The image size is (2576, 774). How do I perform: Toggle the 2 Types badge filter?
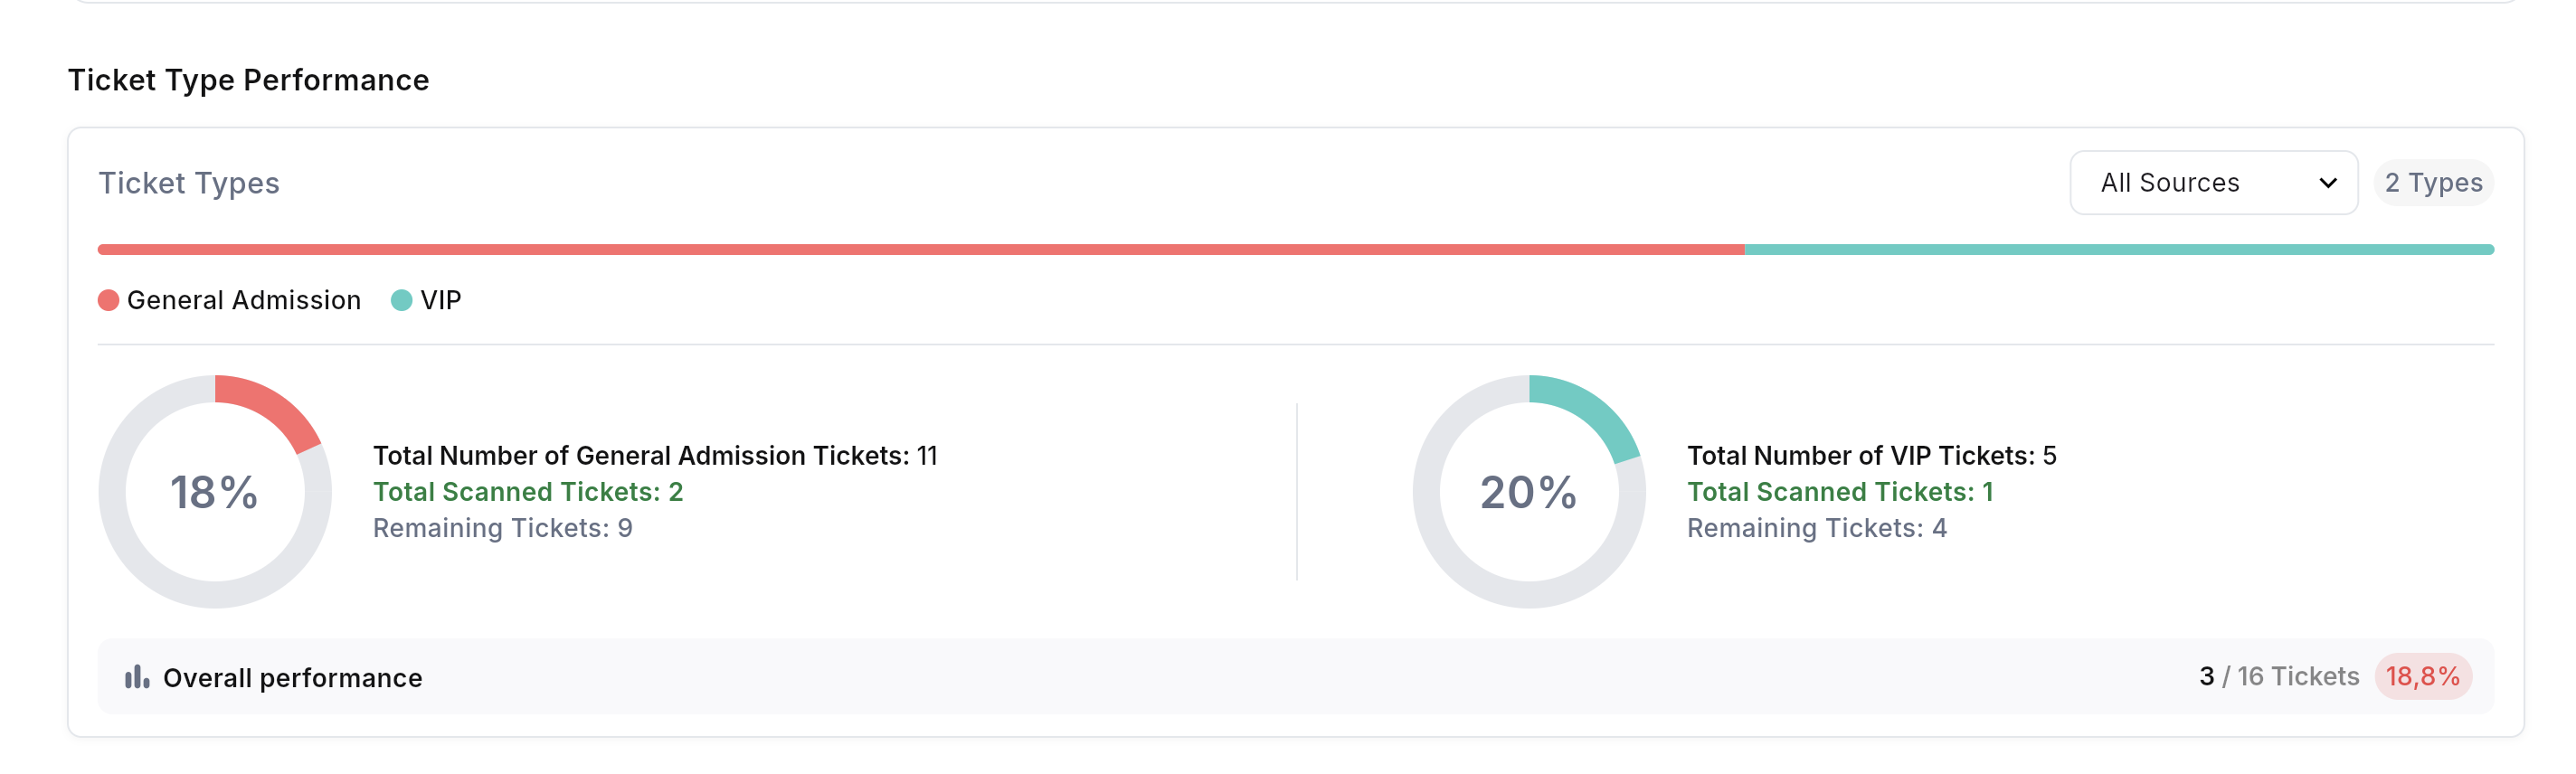pyautogui.click(x=2433, y=182)
